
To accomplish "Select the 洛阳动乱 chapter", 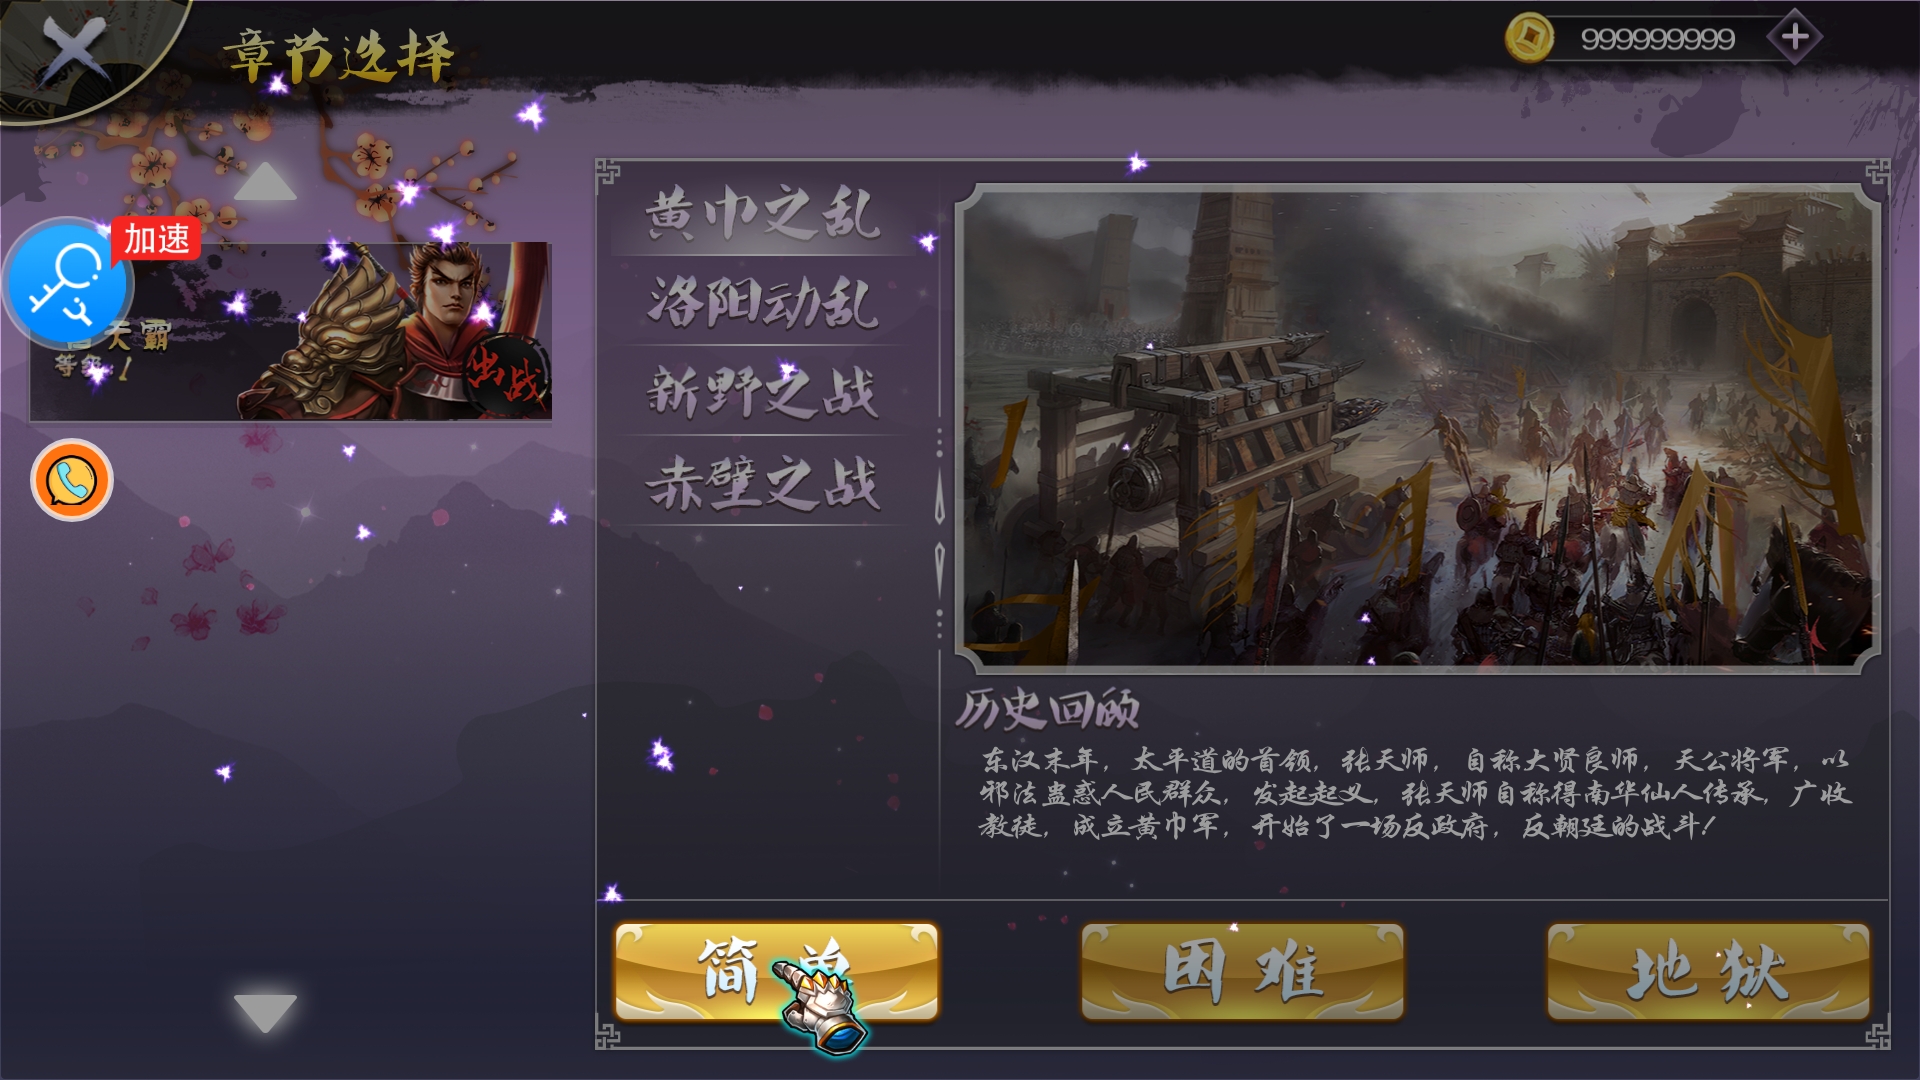I will point(763,302).
